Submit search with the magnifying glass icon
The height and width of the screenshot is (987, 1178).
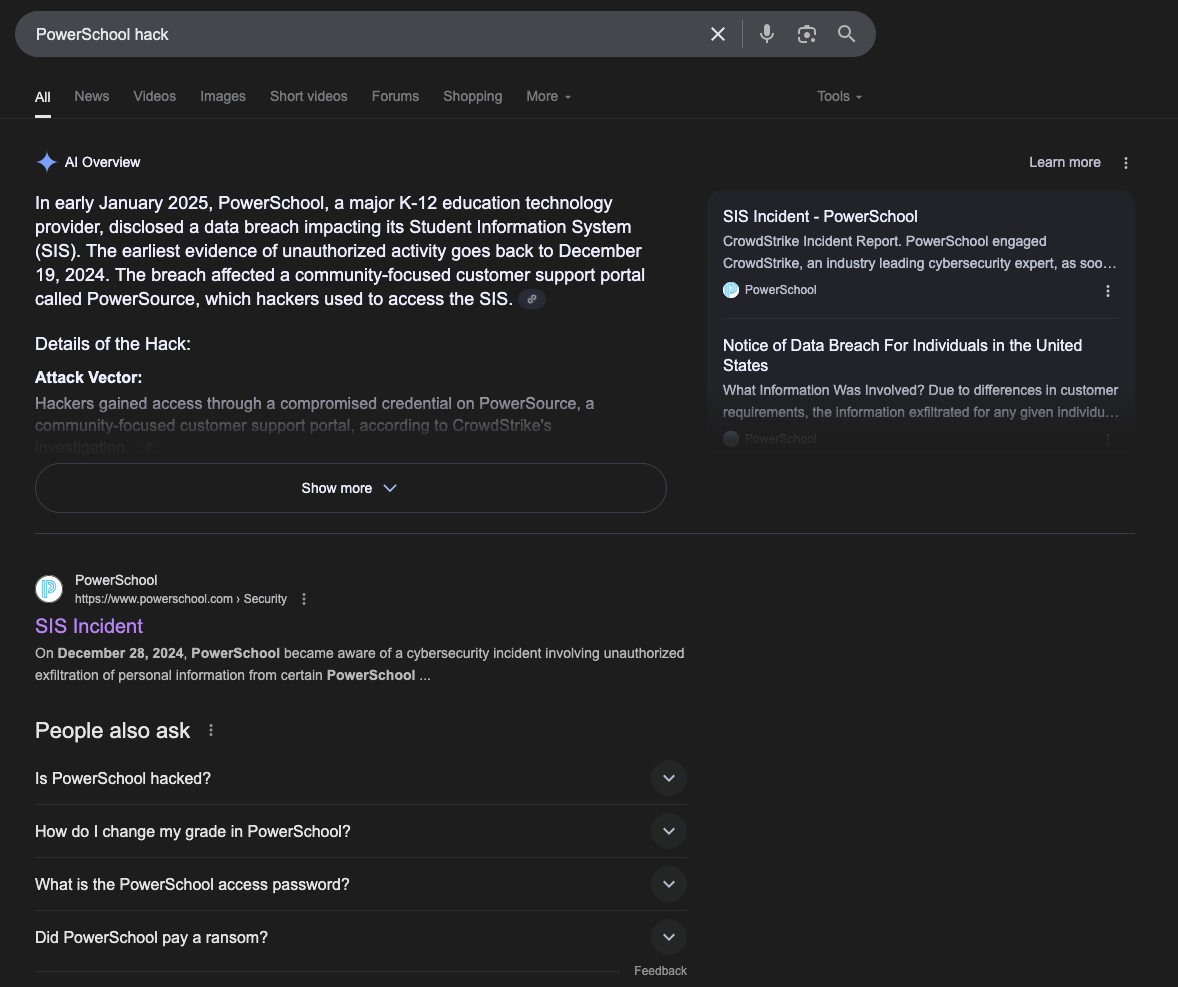(x=846, y=35)
